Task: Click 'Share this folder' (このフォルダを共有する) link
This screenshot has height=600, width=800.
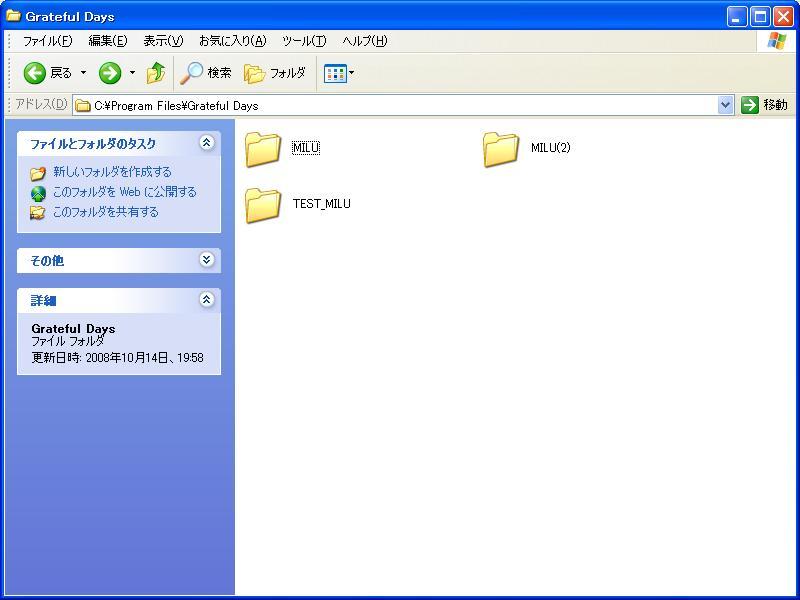Action: tap(105, 212)
